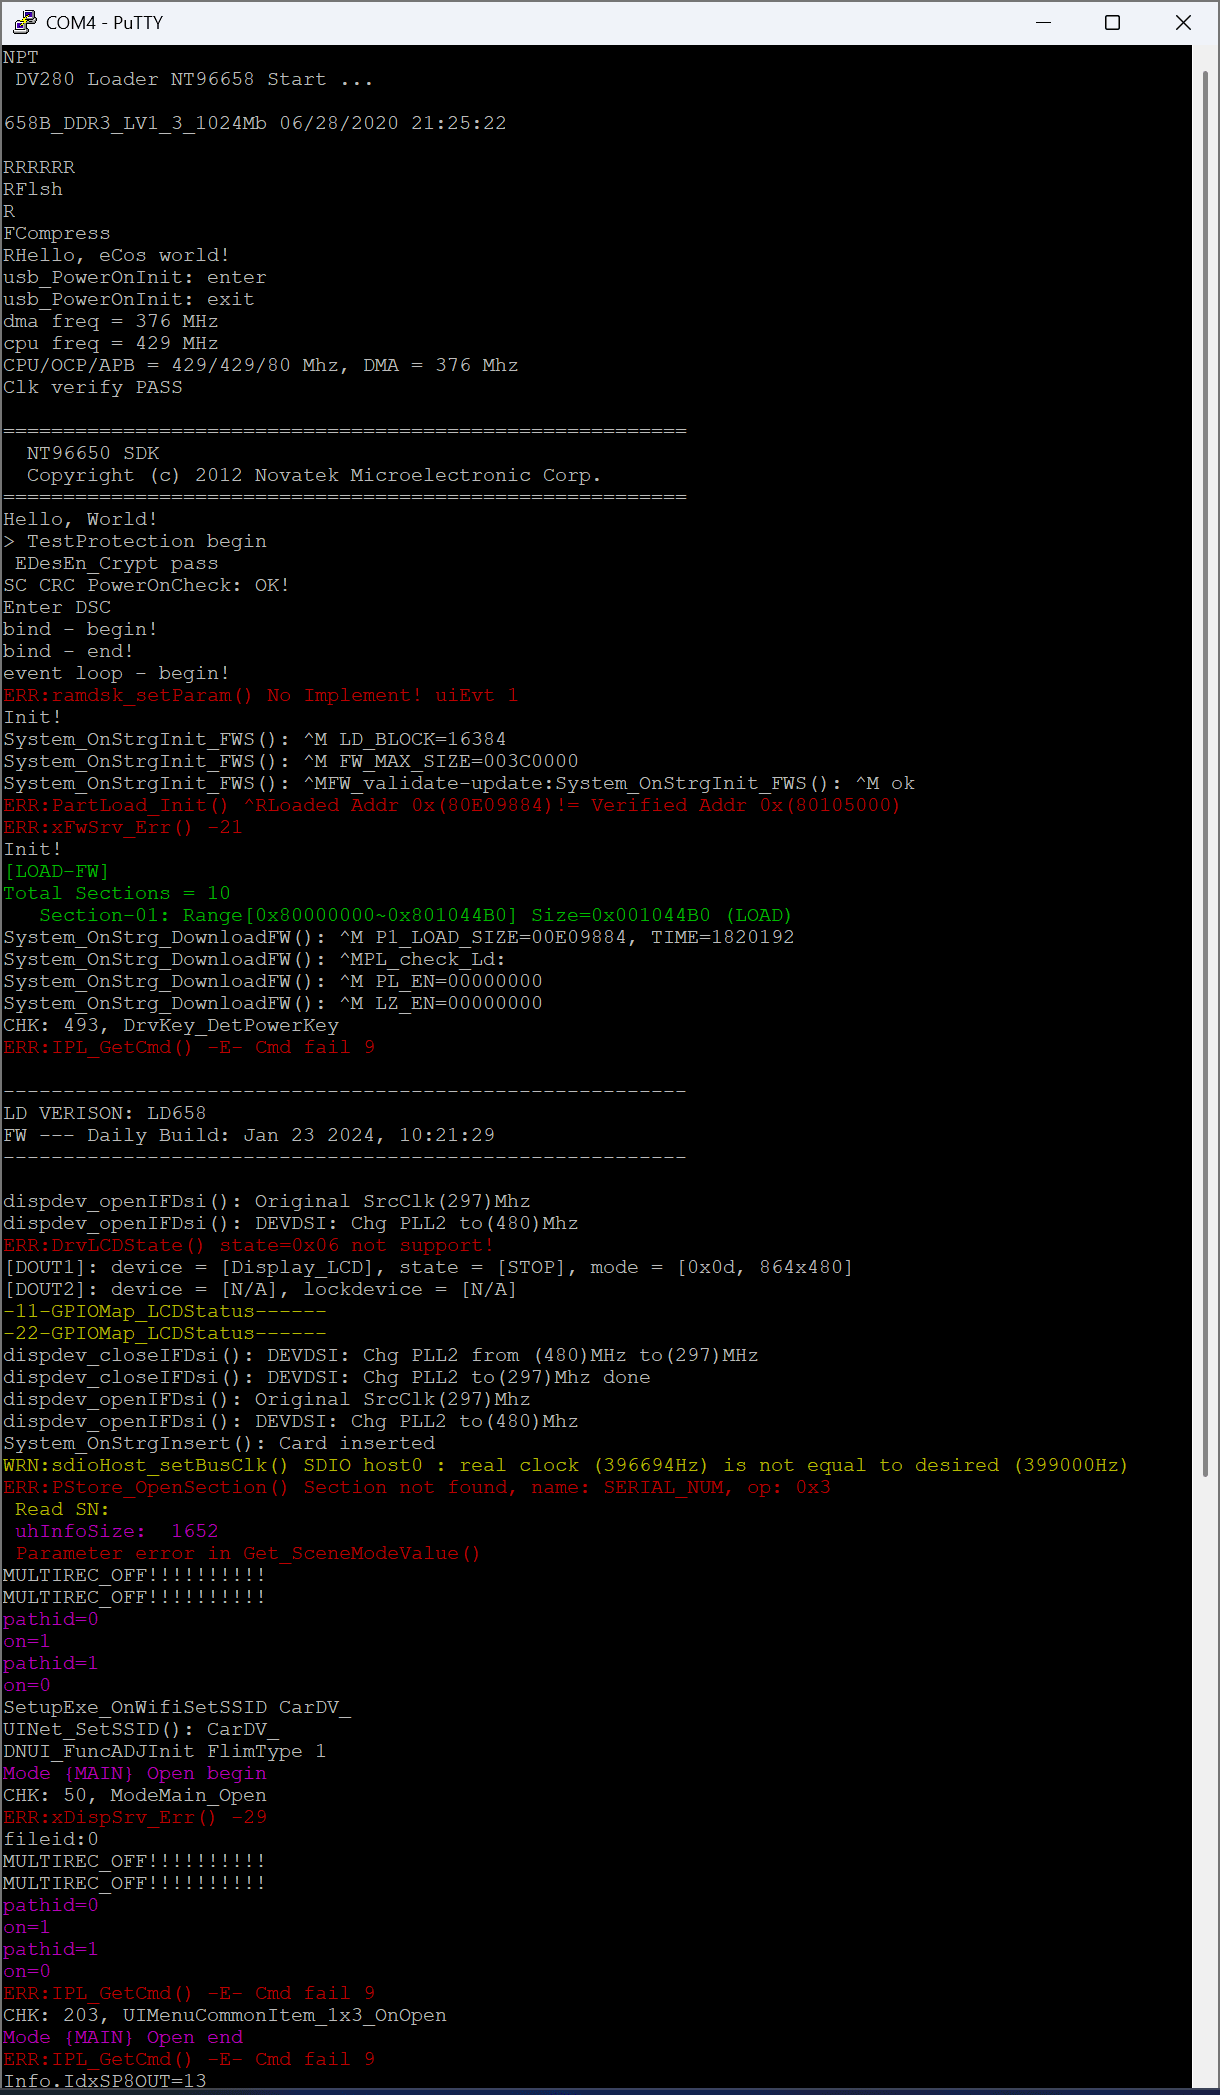Click the 'Clk verify PASS' line
Screen dimensions: 1220x2095
[93, 387]
